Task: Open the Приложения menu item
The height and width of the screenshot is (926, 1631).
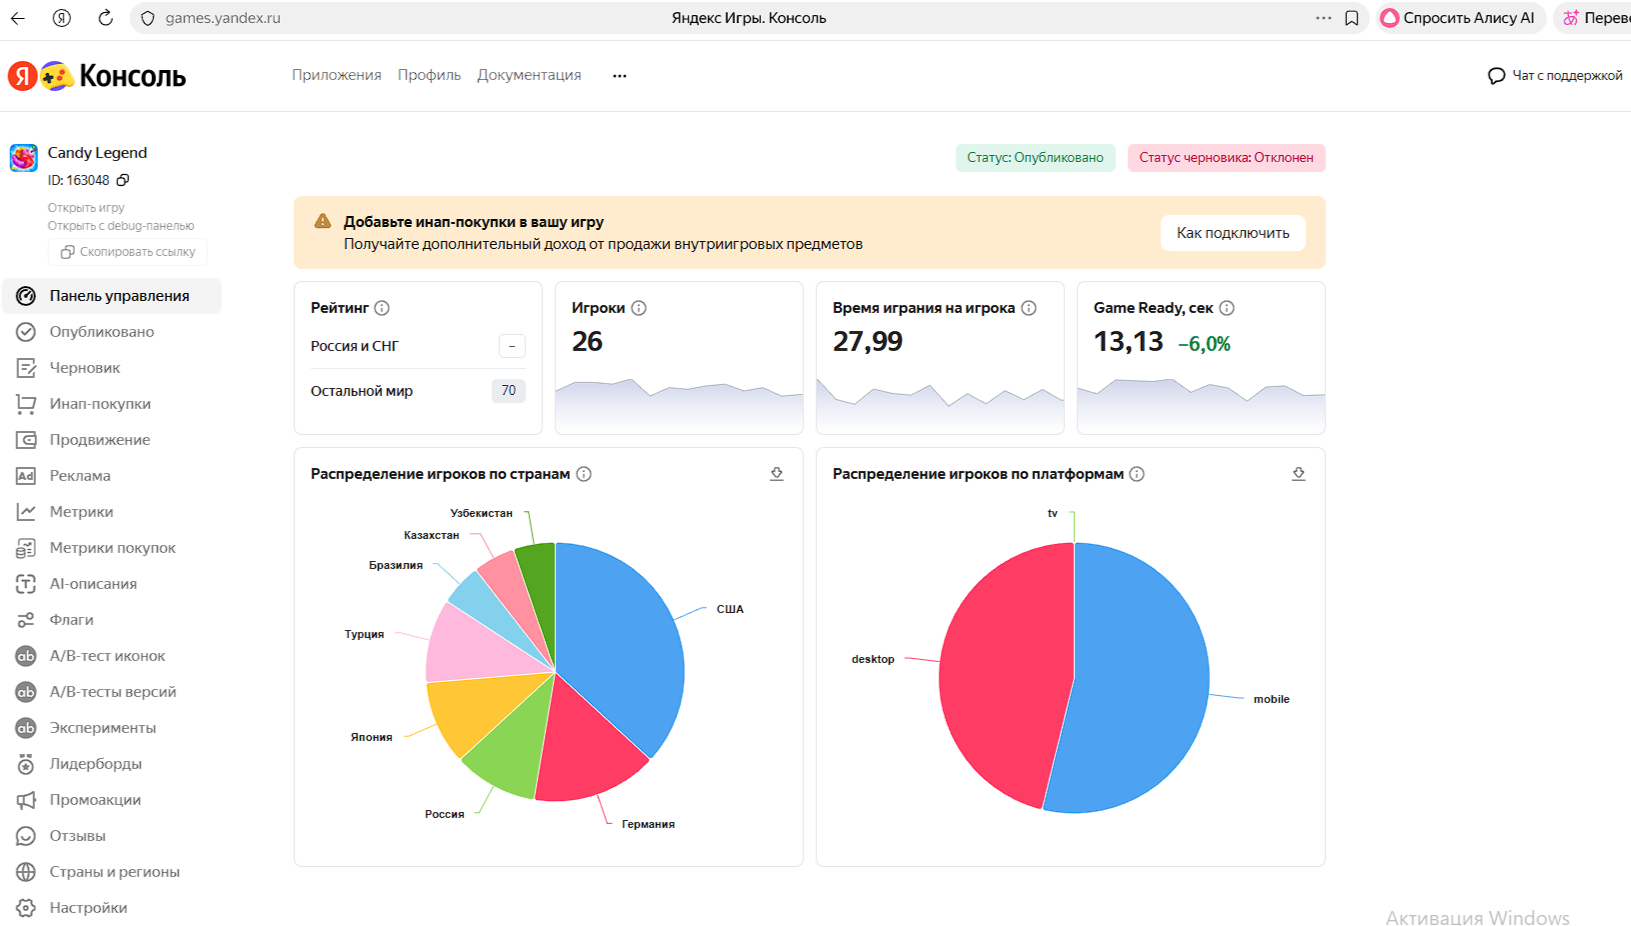Action: [x=336, y=75]
